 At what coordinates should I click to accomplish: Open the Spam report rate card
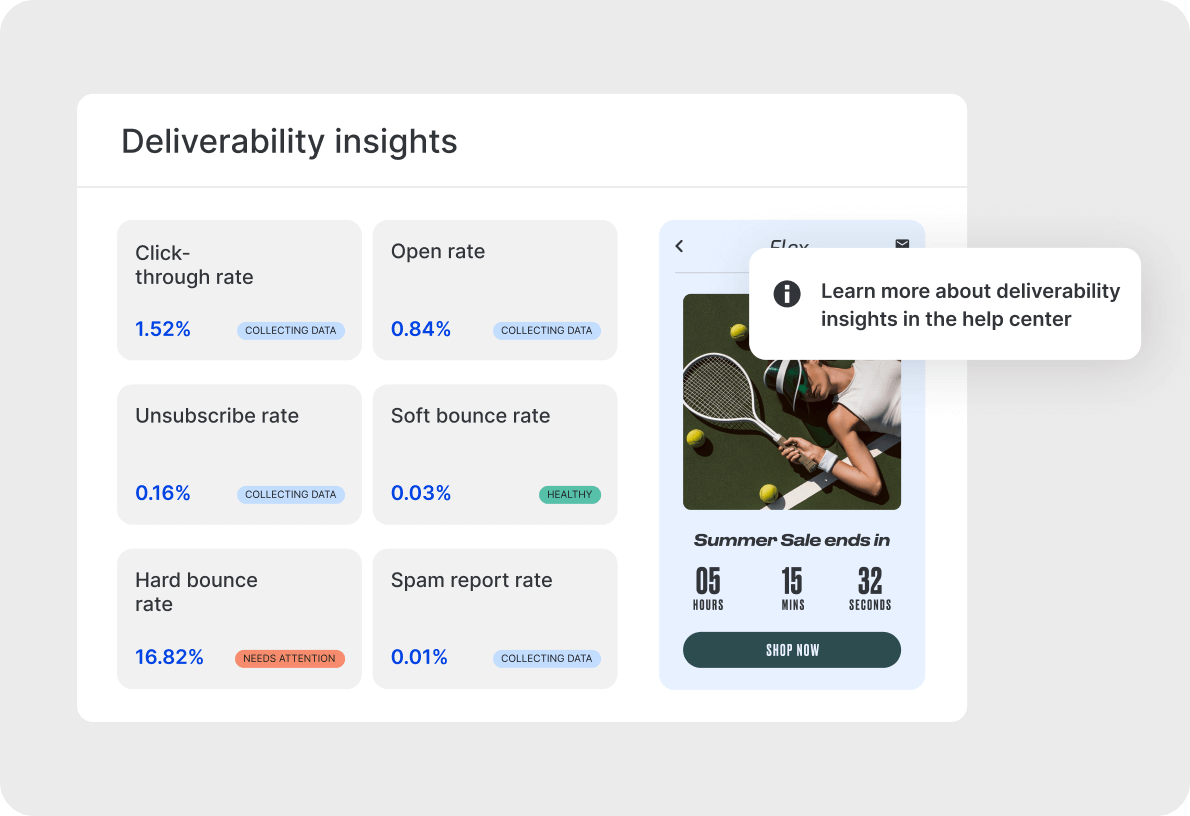pyautogui.click(x=495, y=619)
